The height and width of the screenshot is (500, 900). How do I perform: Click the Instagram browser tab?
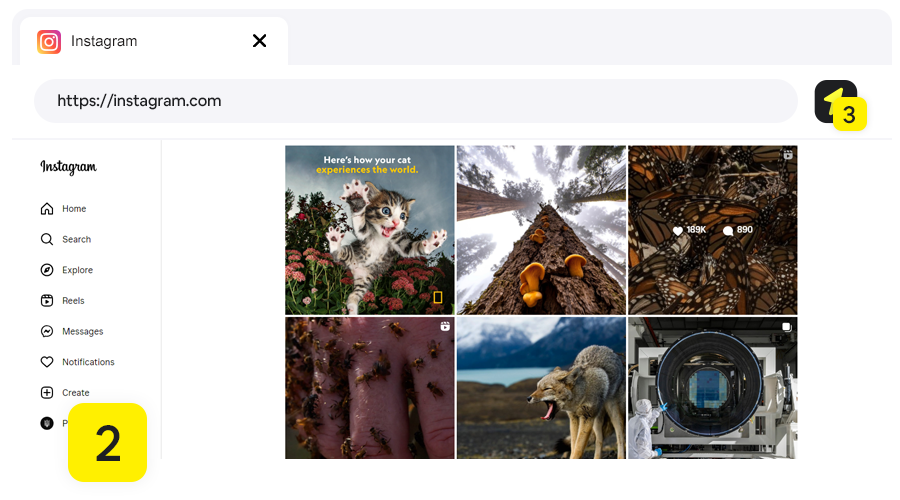point(140,41)
